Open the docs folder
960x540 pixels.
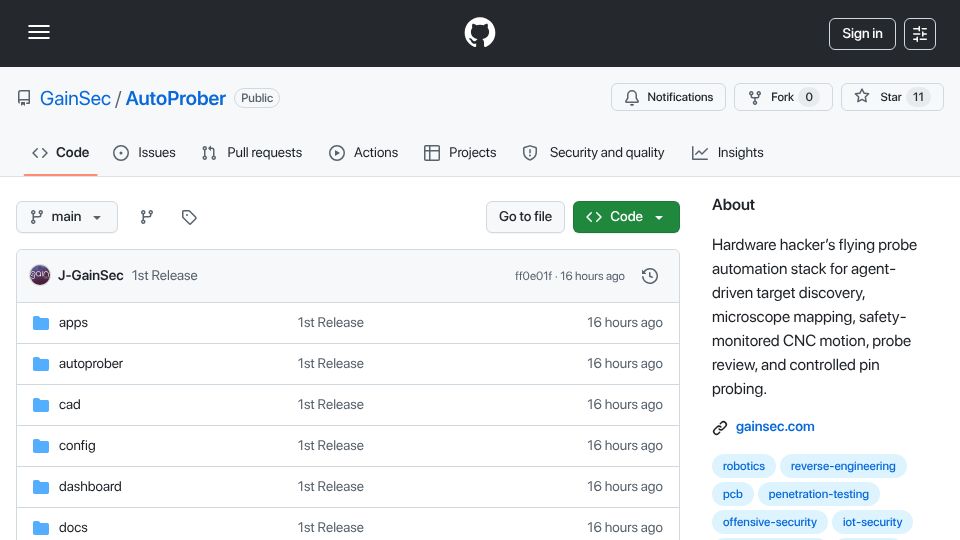point(73,528)
